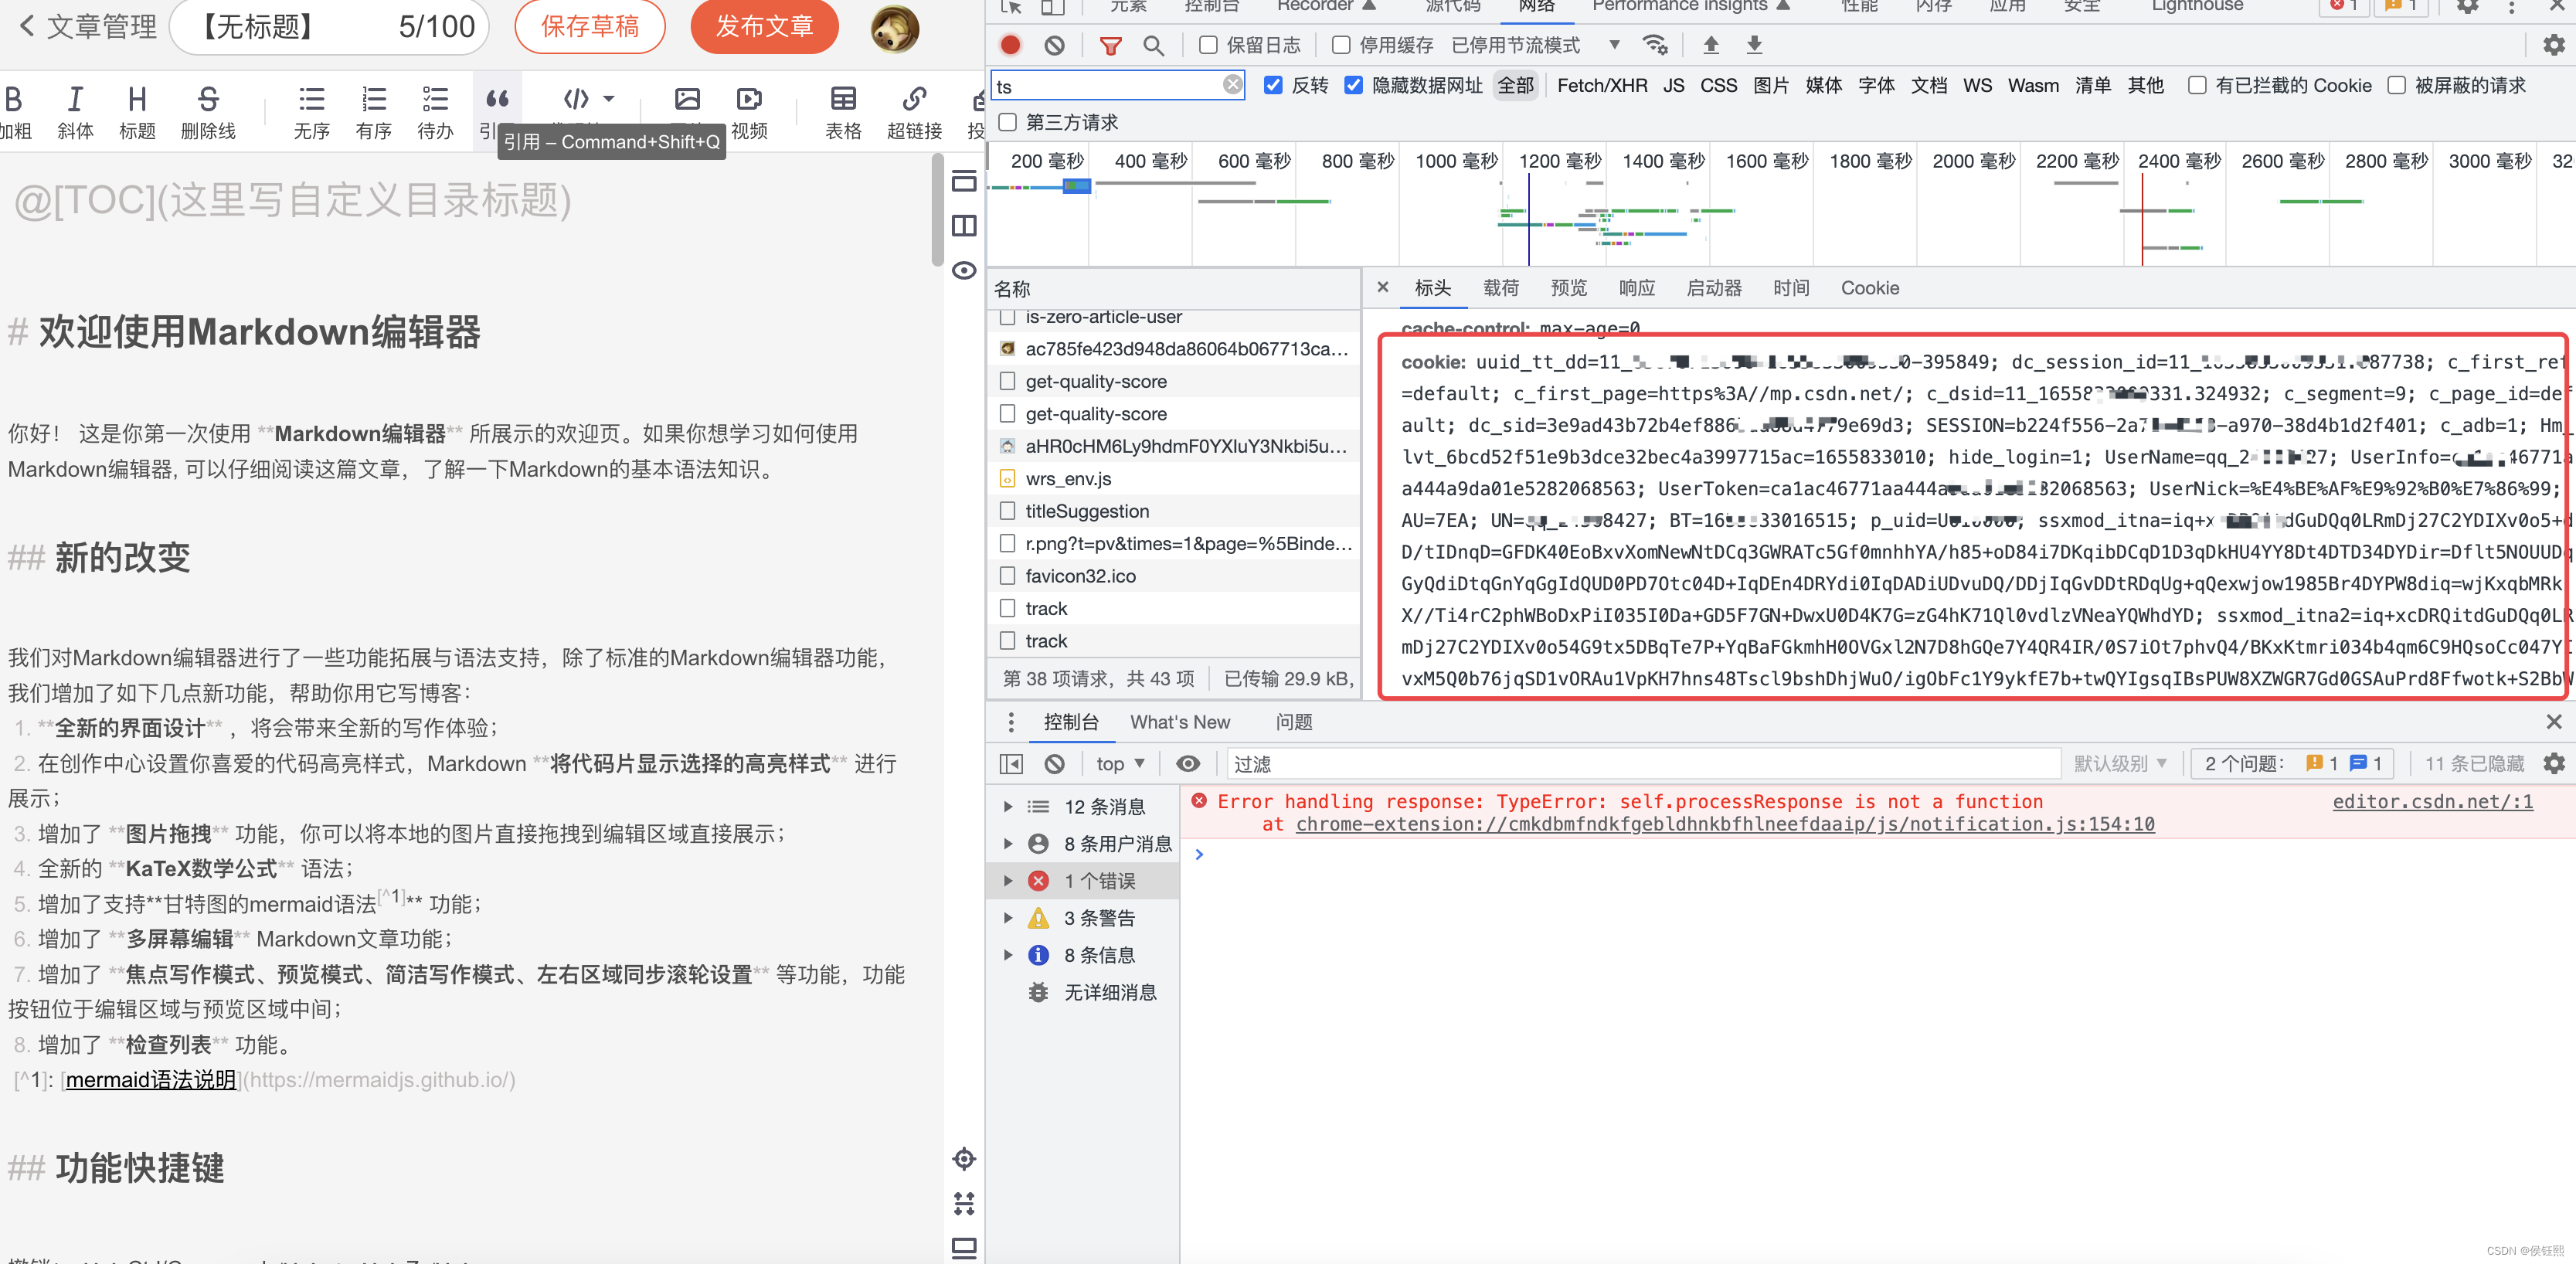Click the image insert (图片) icon
The height and width of the screenshot is (1264, 2576).
[687, 100]
